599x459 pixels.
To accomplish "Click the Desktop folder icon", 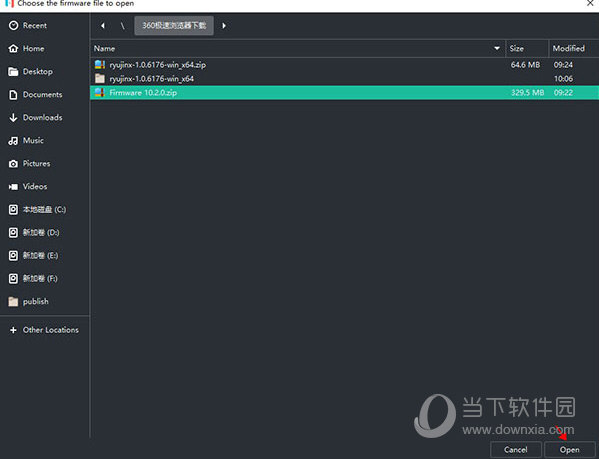I will [13, 71].
